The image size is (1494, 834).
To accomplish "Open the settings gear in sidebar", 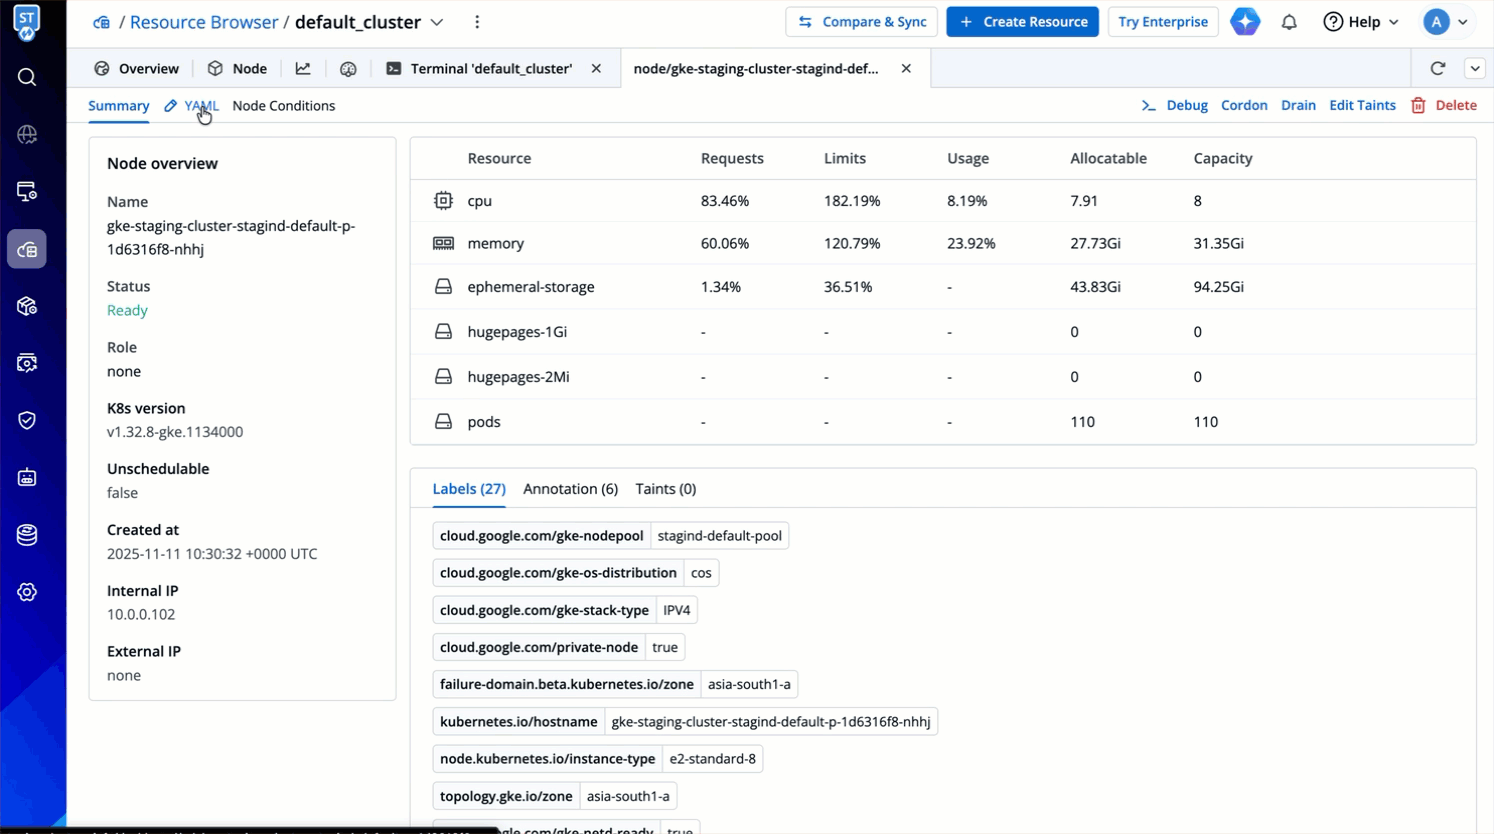I will pyautogui.click(x=27, y=592).
